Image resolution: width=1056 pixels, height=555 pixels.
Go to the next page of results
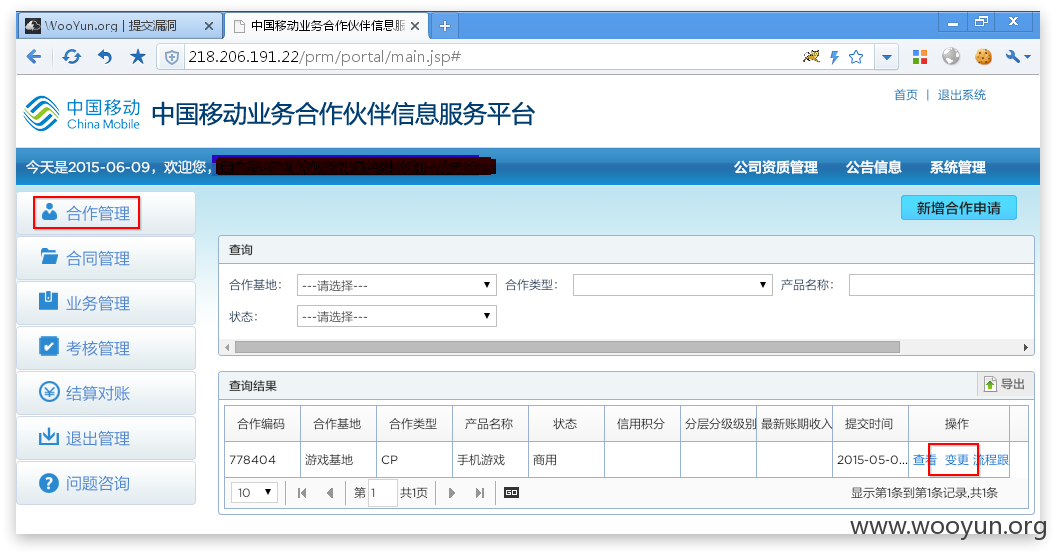(452, 493)
